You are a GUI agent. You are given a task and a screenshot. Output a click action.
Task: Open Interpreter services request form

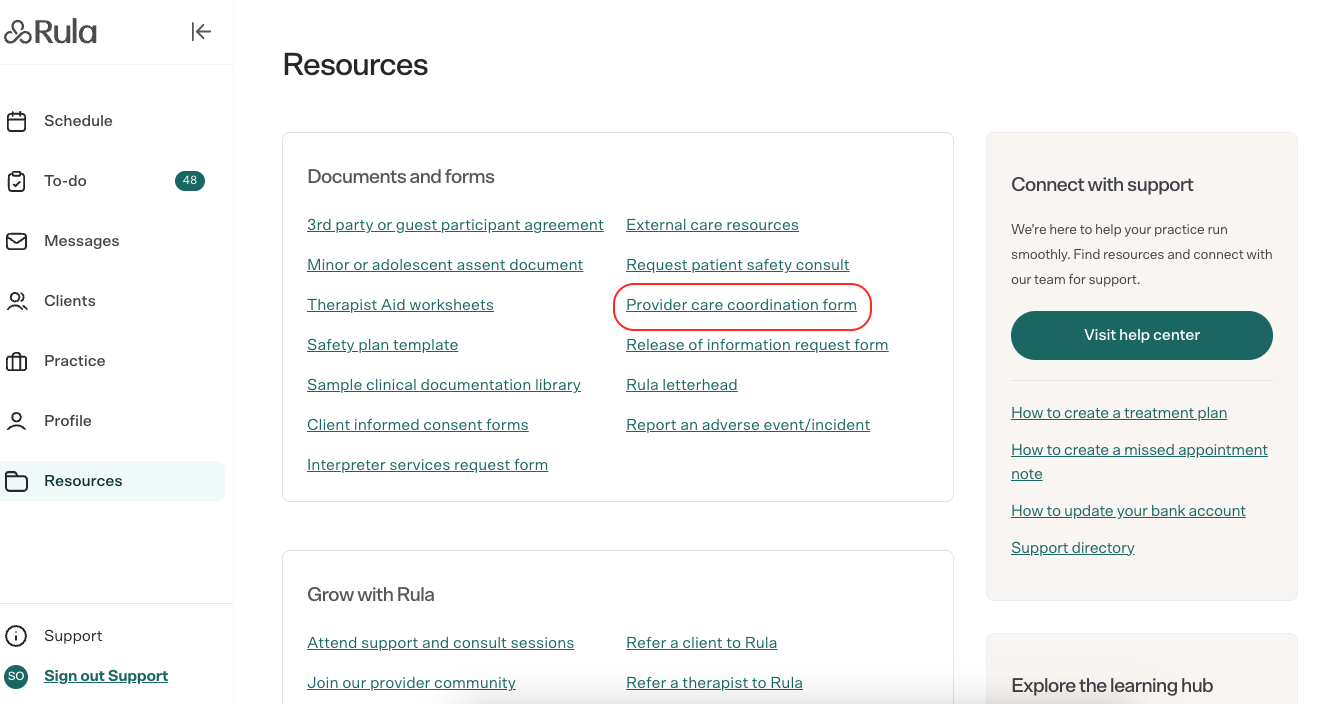click(427, 465)
